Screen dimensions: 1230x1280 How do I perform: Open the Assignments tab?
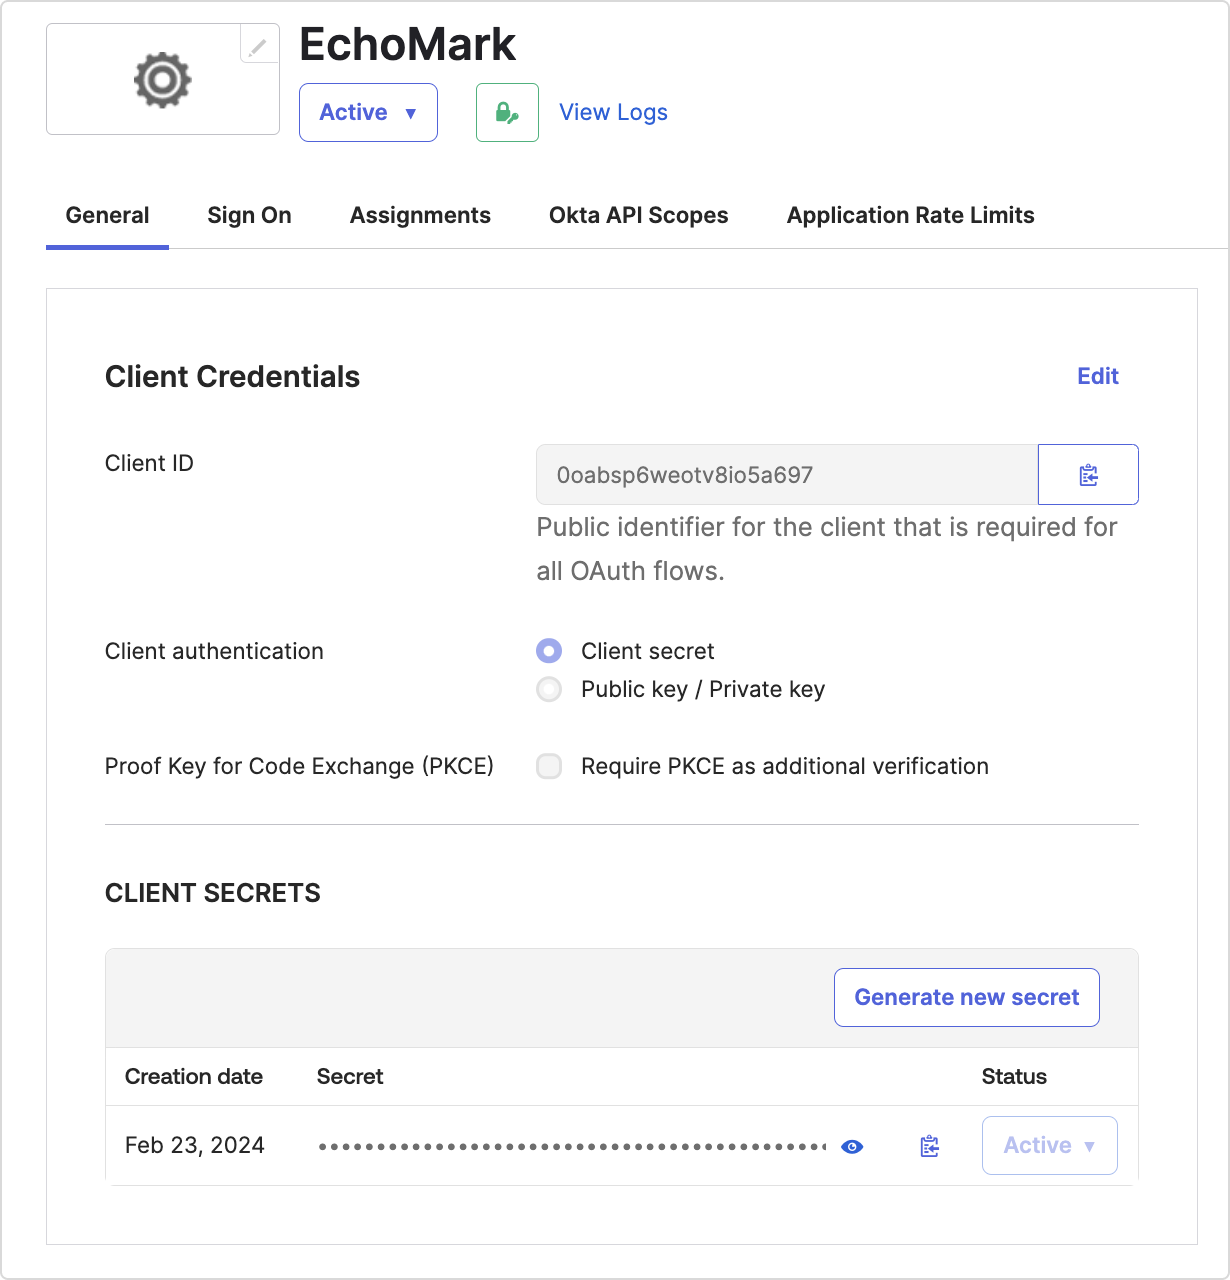pyautogui.click(x=420, y=215)
